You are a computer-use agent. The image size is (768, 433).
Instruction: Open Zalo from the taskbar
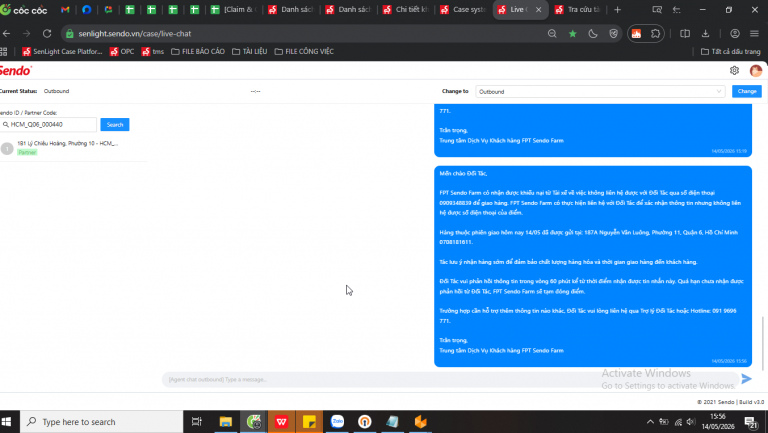point(337,422)
